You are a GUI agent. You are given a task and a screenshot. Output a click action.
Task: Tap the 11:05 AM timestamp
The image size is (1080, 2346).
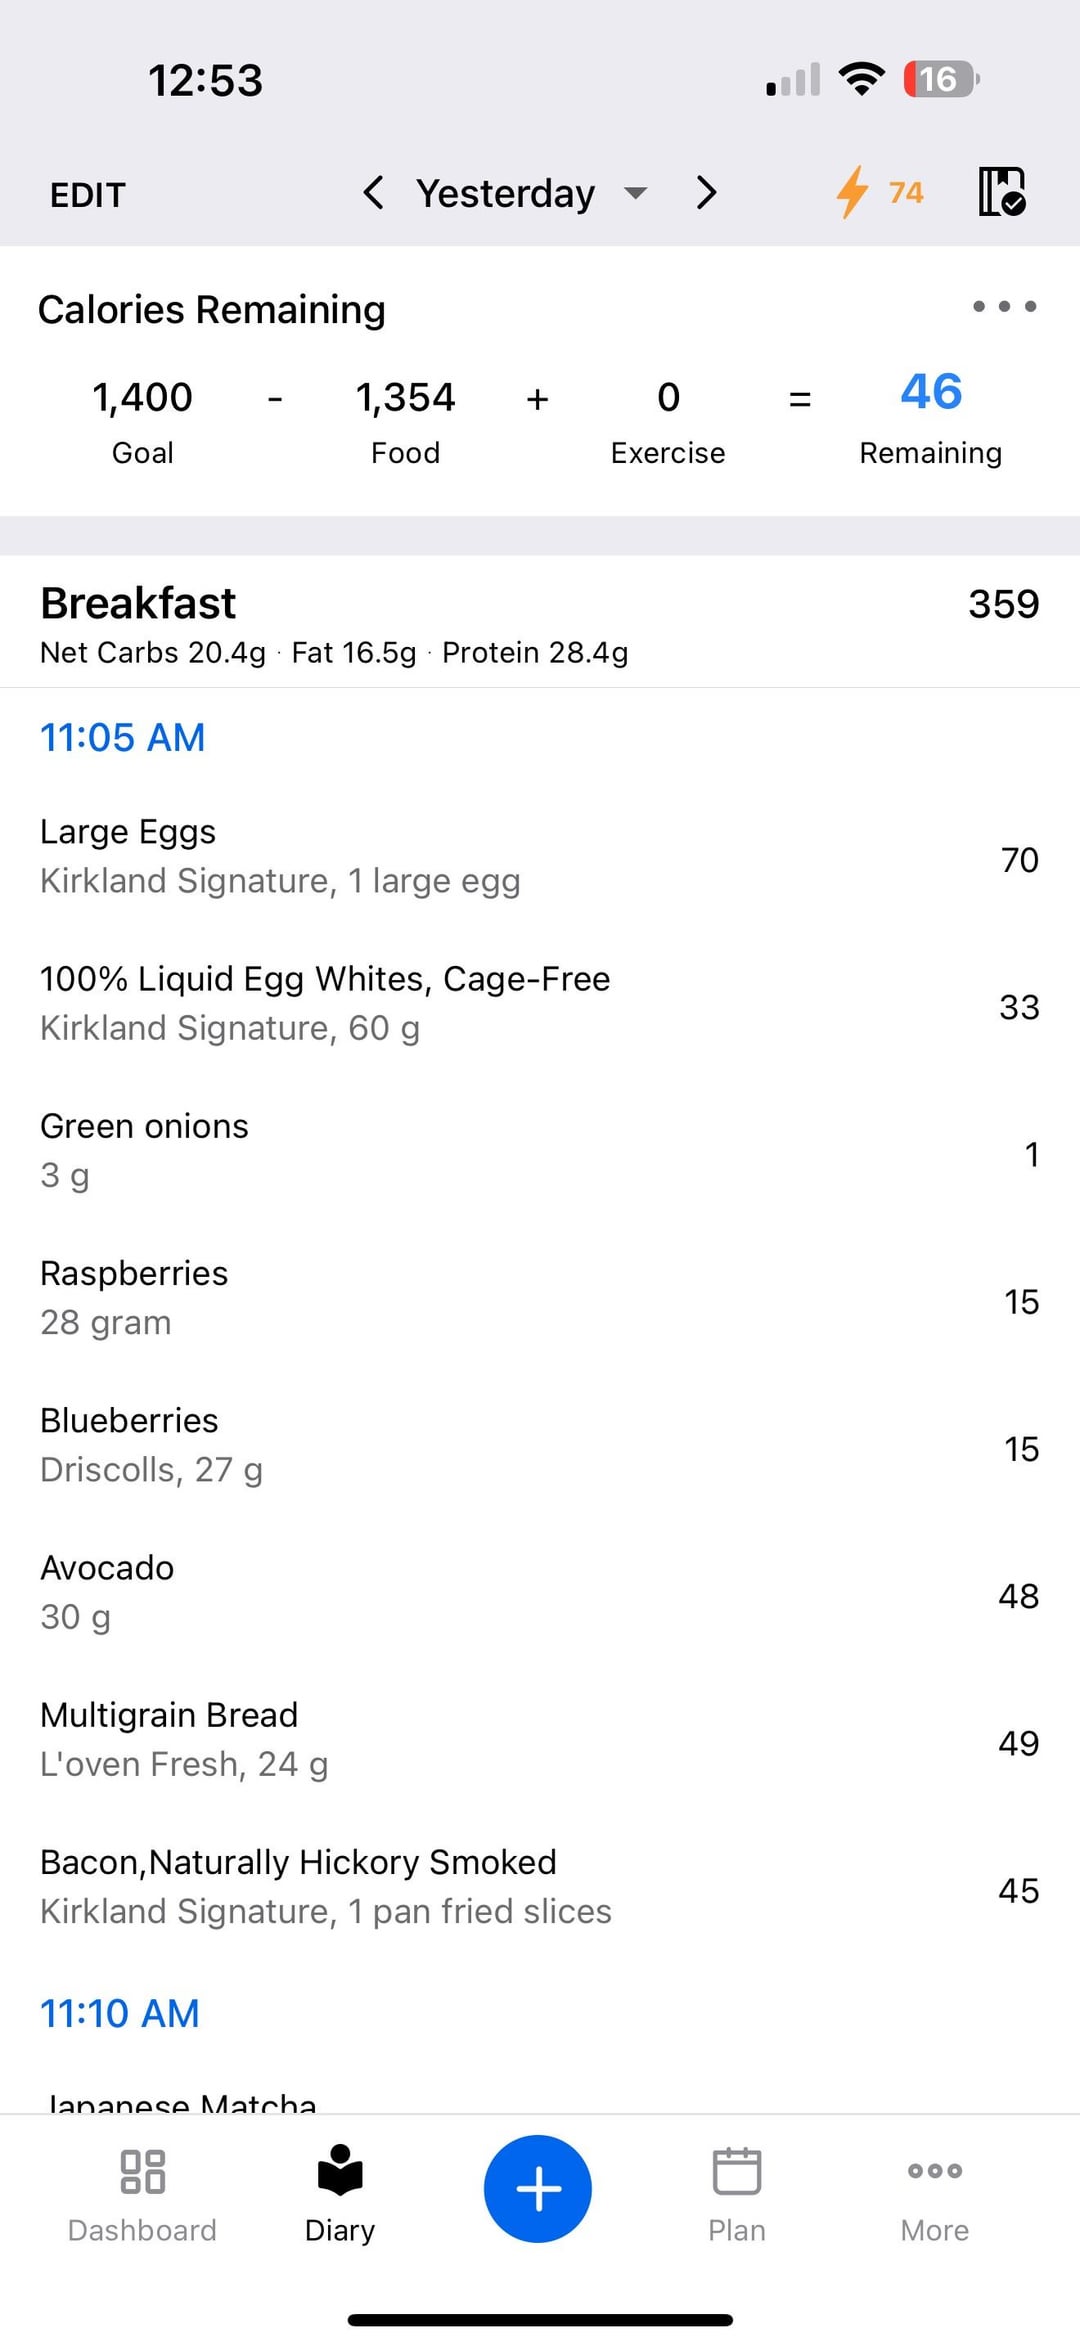pyautogui.click(x=122, y=738)
